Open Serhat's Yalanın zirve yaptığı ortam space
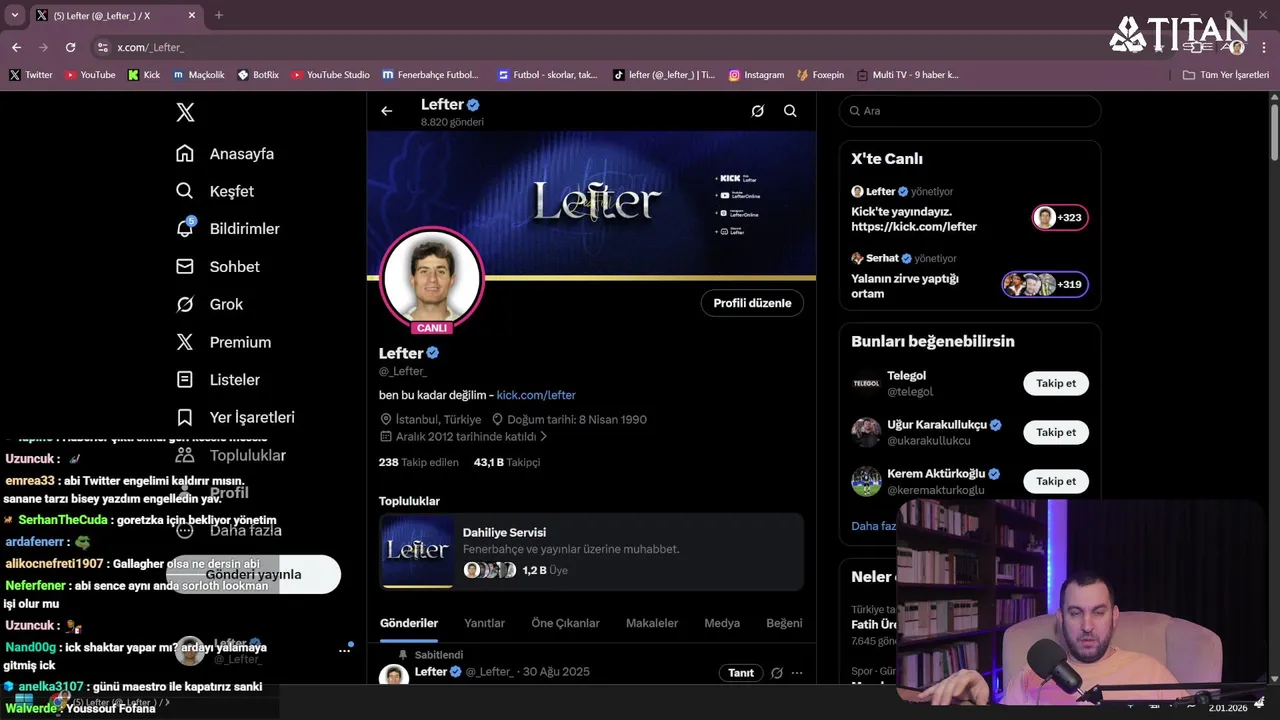The image size is (1280, 720). point(905,286)
